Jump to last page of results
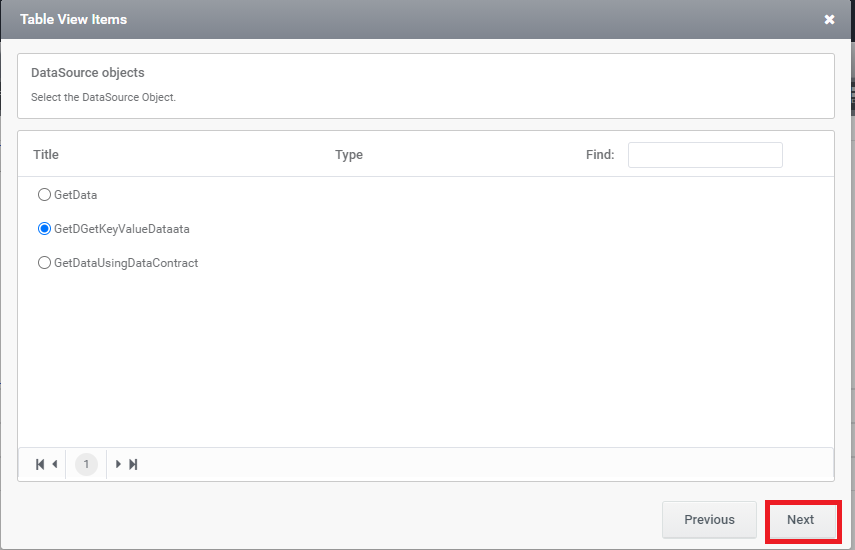 click(x=133, y=464)
